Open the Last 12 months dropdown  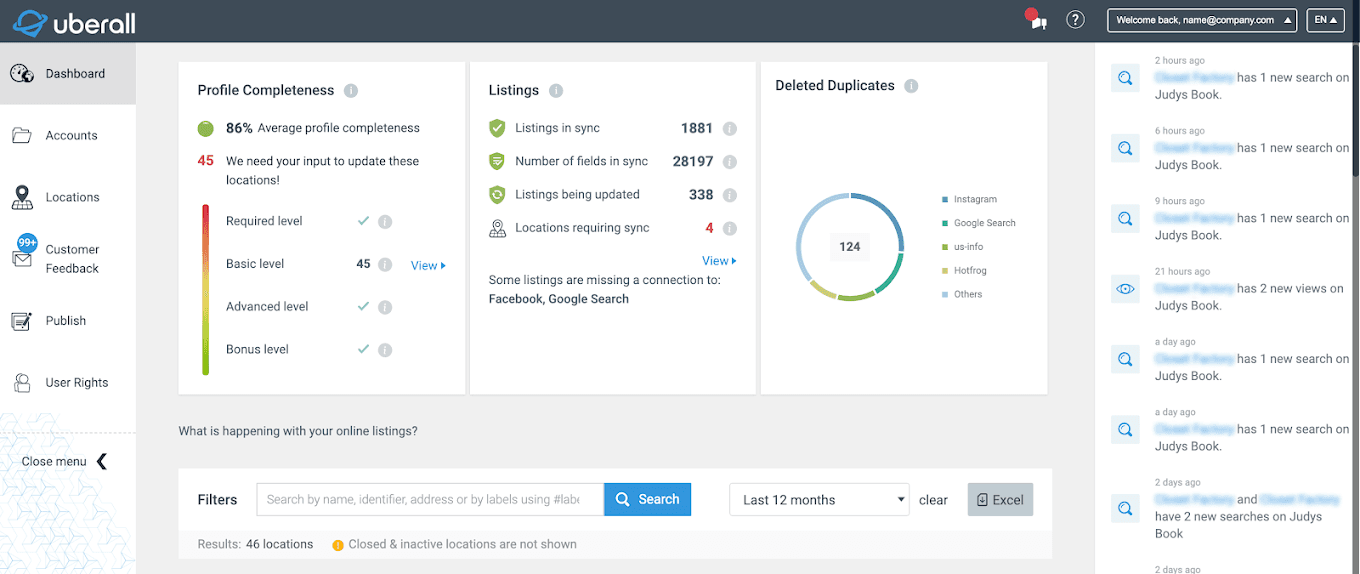point(819,500)
